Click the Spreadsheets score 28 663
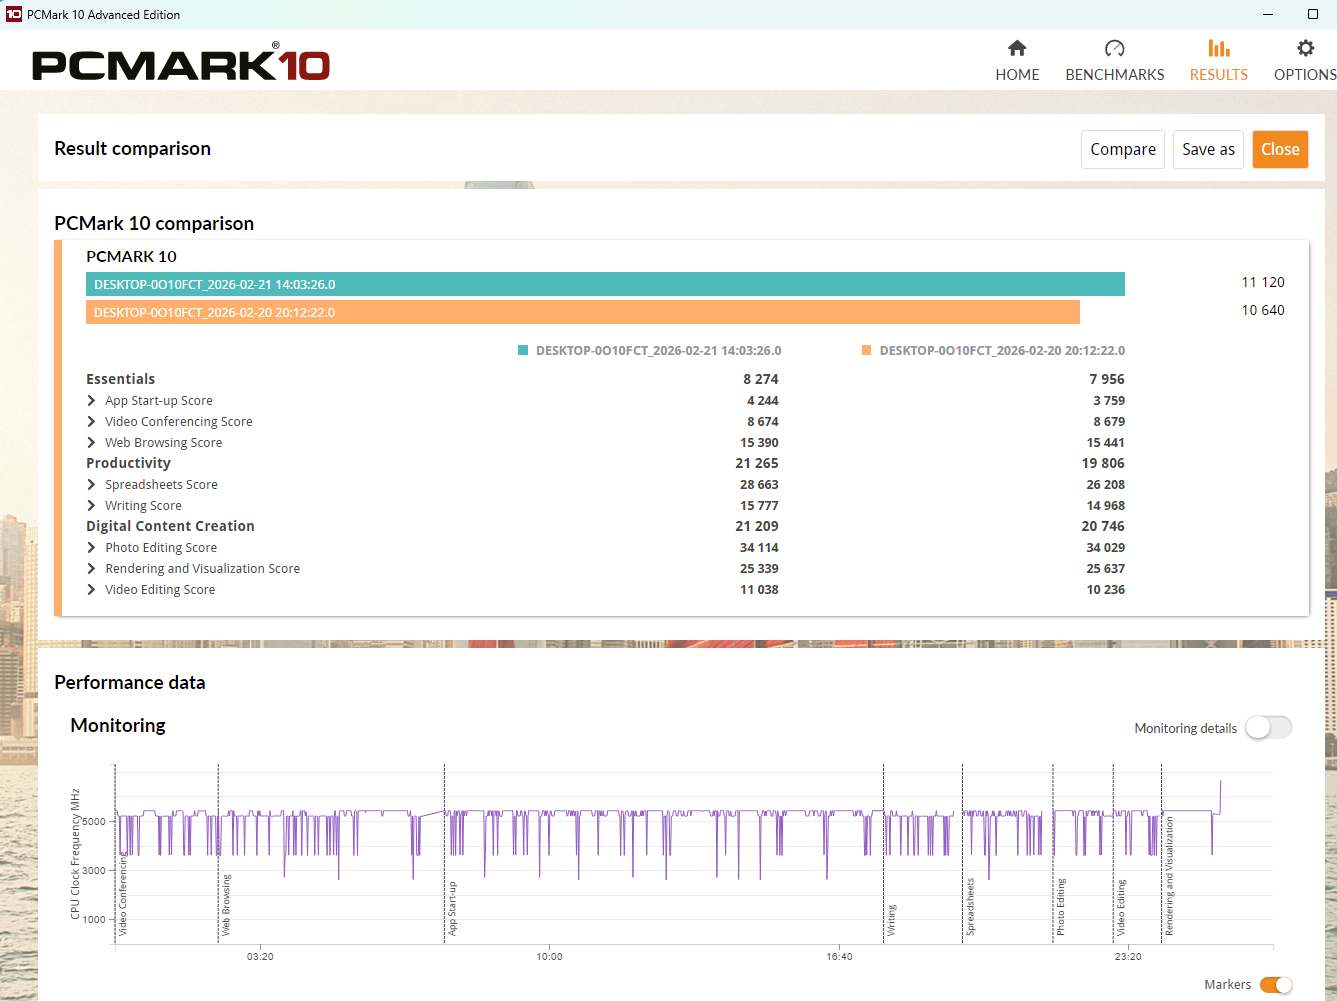 759,485
